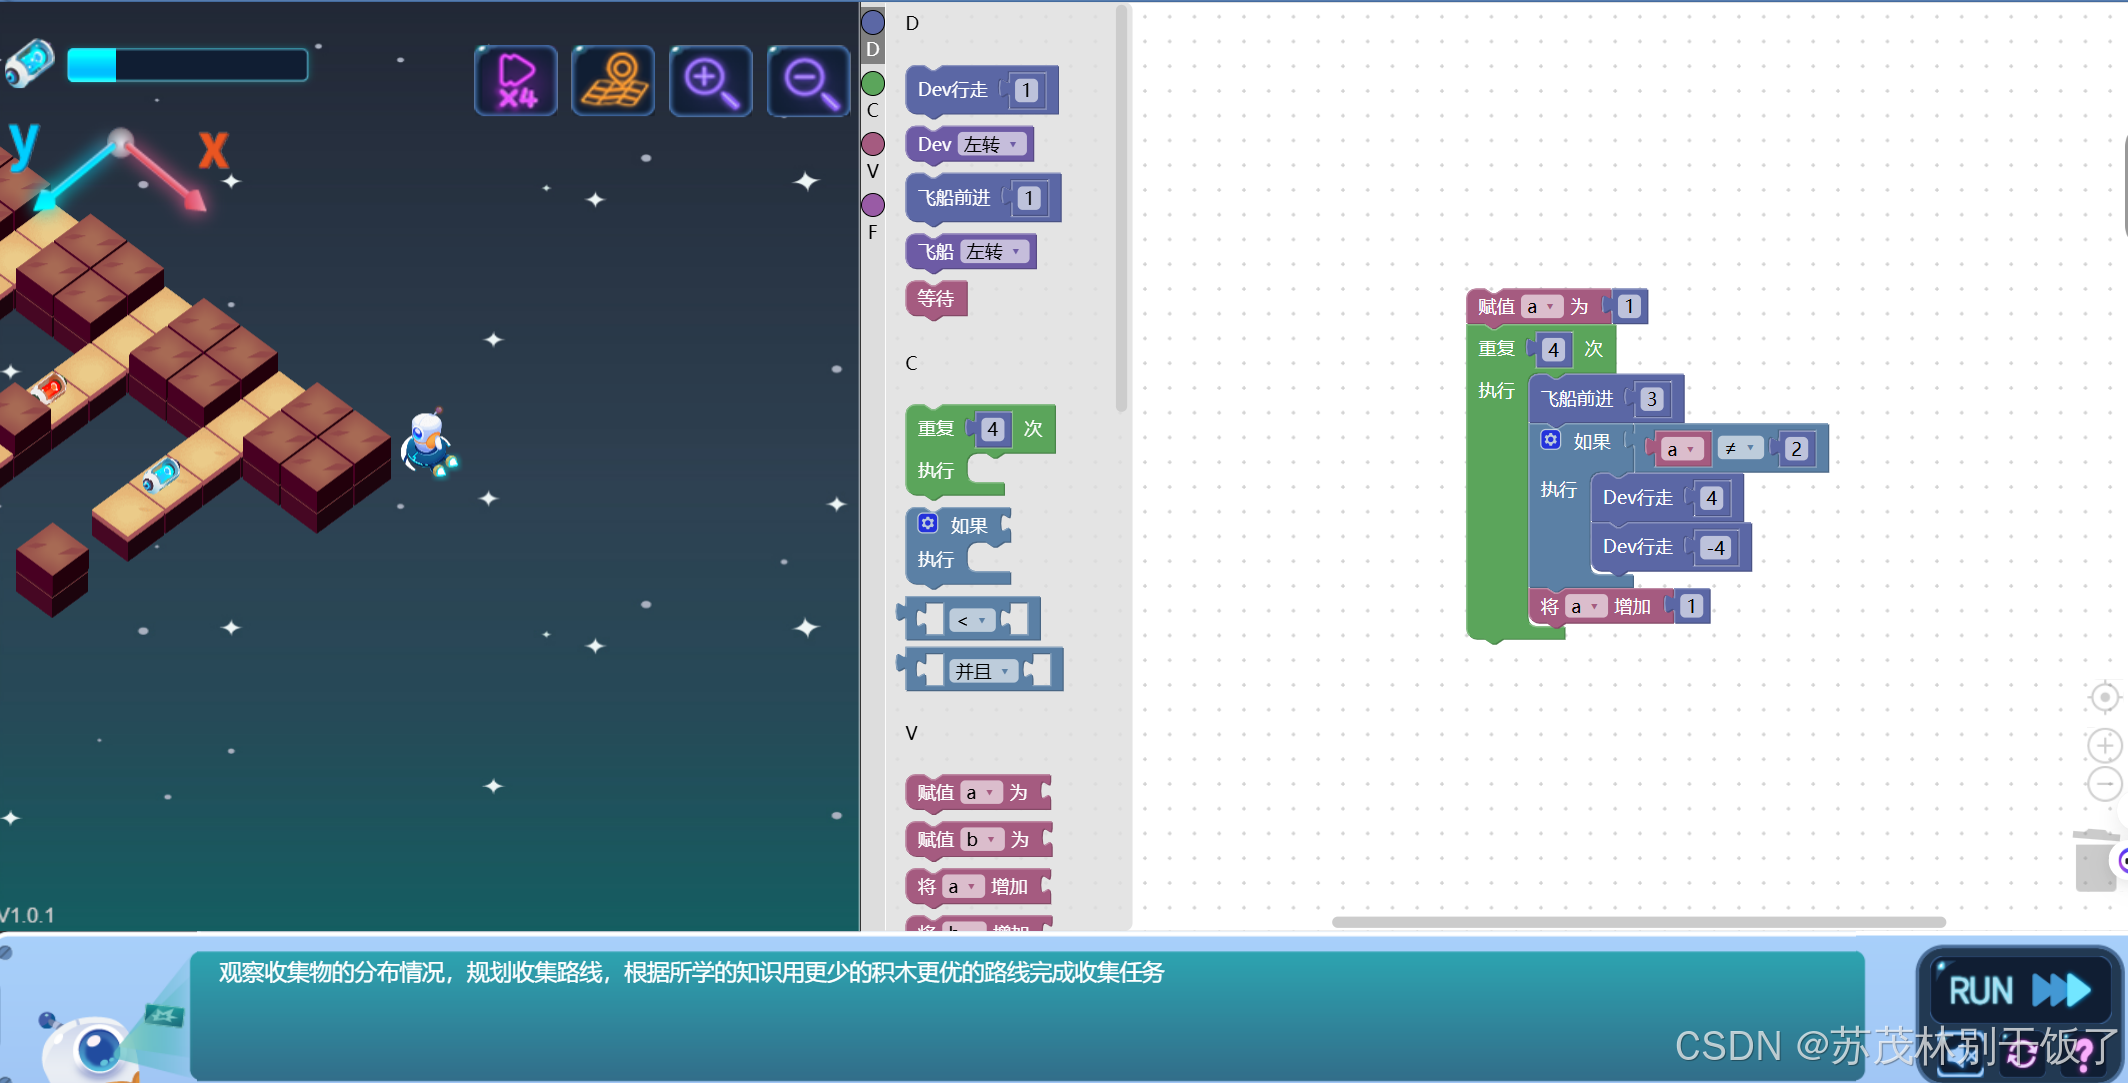Open the 并且 logic operator dropdown

tap(983, 671)
